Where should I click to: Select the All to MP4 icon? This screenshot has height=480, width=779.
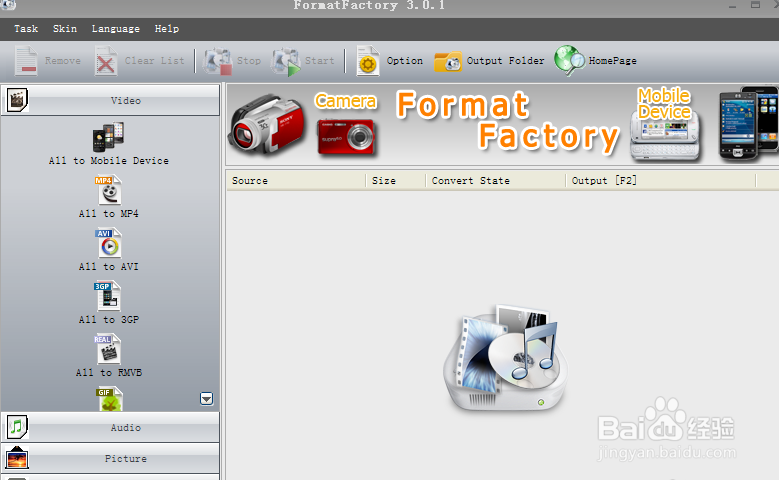tap(109, 190)
